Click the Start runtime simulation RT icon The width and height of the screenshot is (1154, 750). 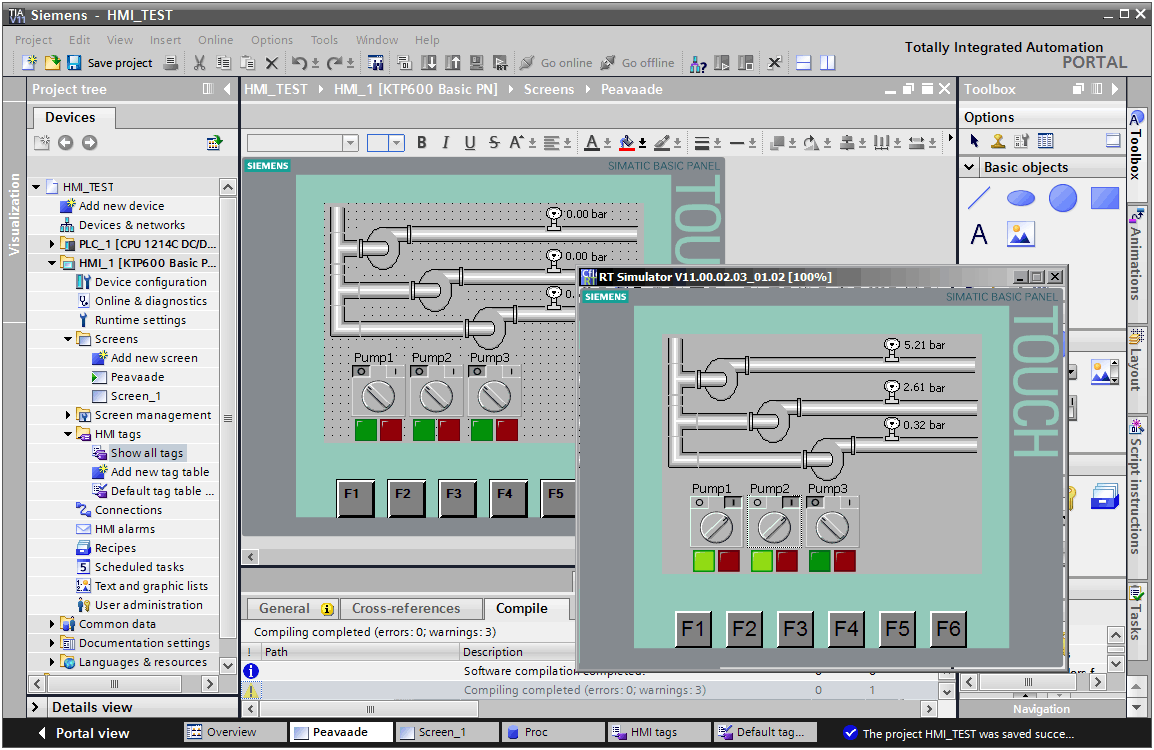point(500,63)
